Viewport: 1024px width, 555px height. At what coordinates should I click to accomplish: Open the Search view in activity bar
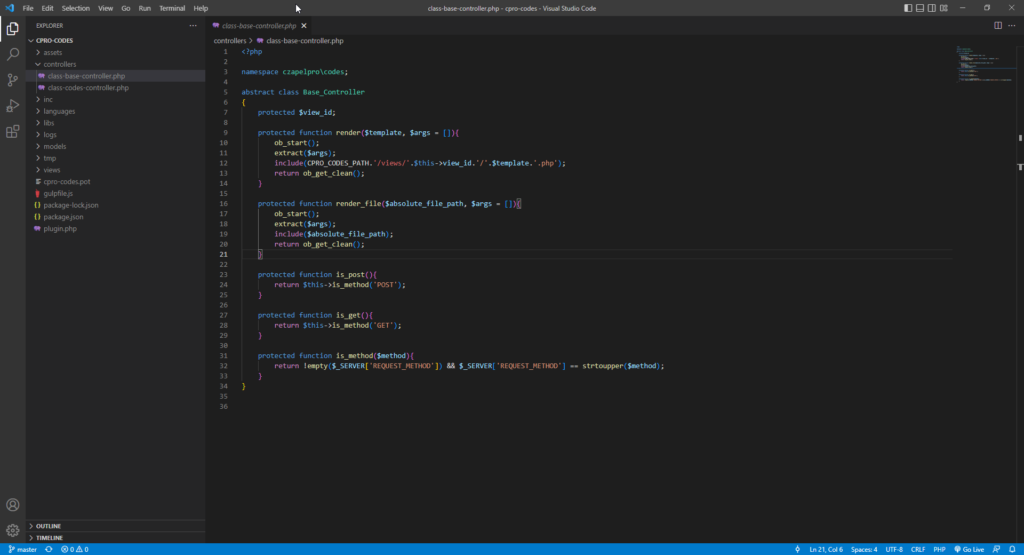pyautogui.click(x=12, y=54)
